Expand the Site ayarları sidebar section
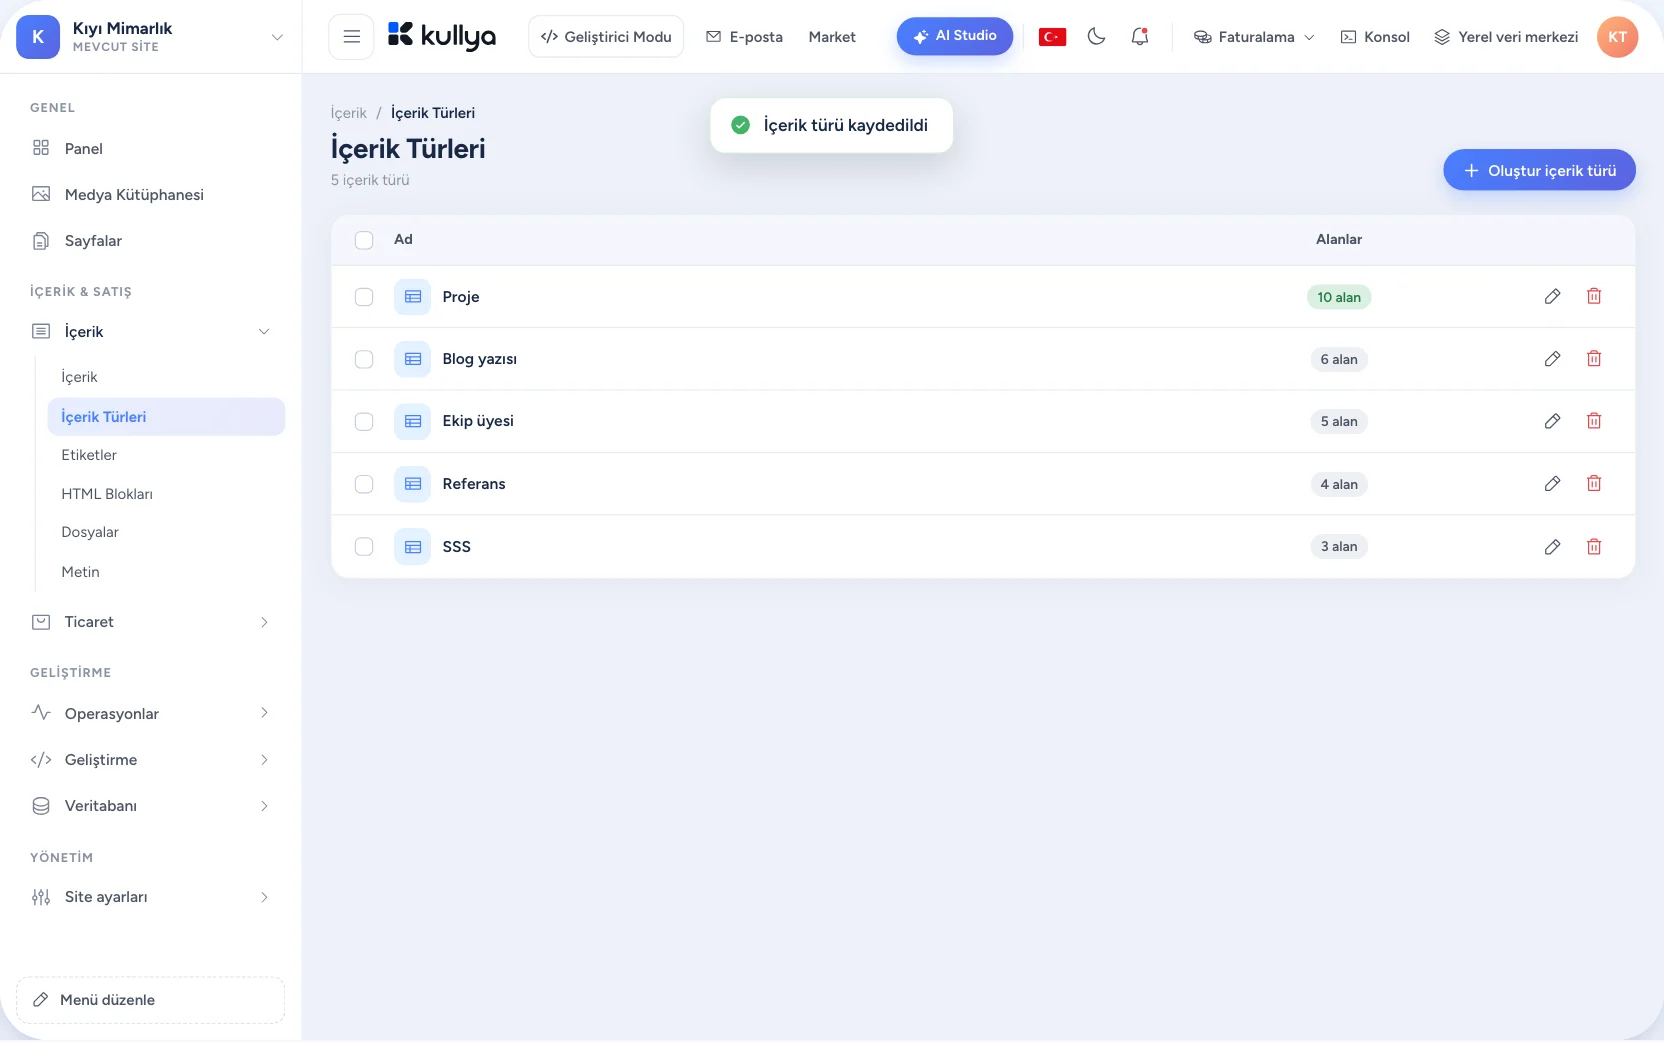 [x=151, y=897]
